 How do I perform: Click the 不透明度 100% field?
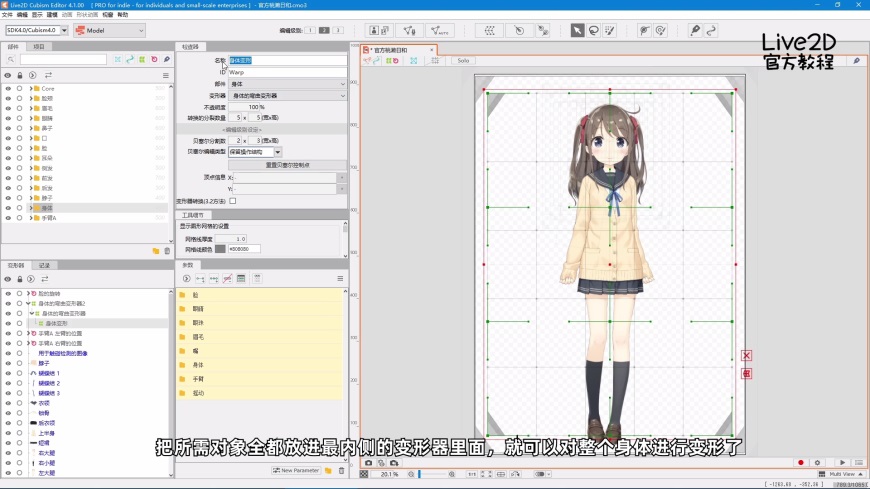[247, 107]
